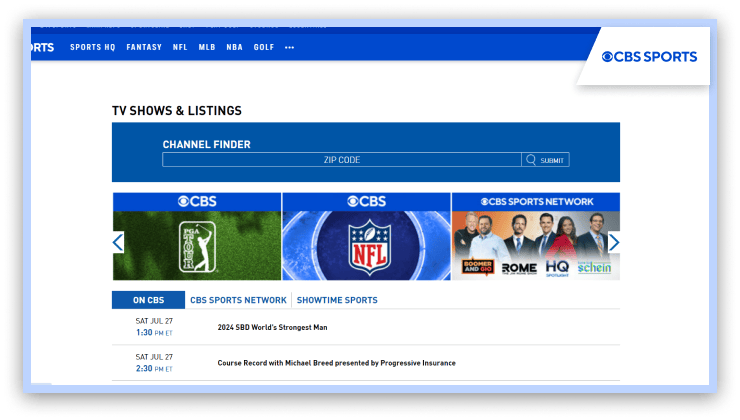This screenshot has height=420, width=740.
Task: Click the 2:30 PM ET time
Action: [154, 369]
